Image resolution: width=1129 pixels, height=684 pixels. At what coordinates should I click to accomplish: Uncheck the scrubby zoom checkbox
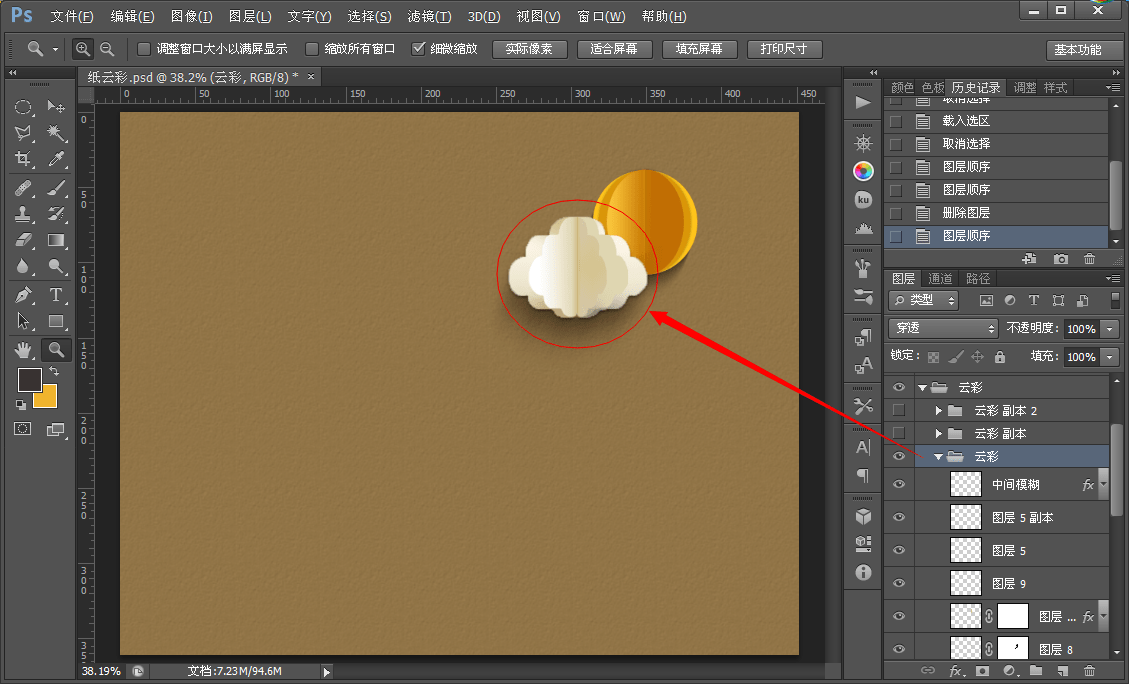pyautogui.click(x=418, y=49)
